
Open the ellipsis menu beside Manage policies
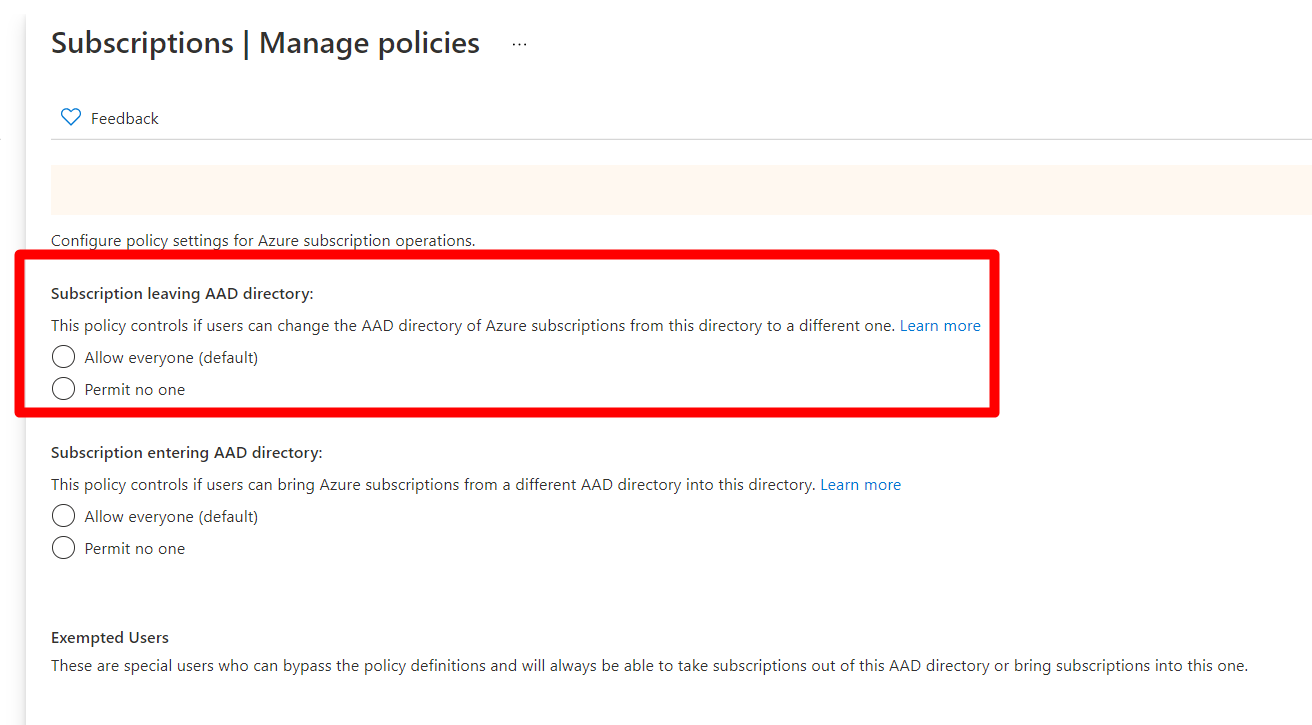(519, 44)
